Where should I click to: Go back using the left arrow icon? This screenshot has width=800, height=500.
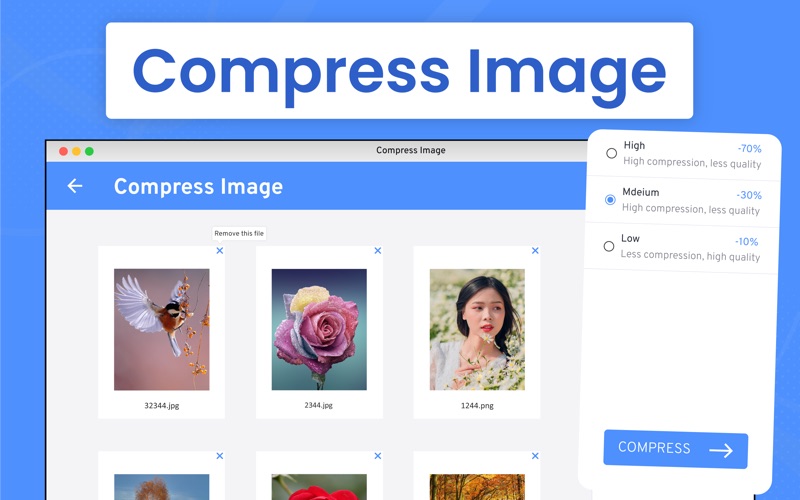(x=75, y=186)
